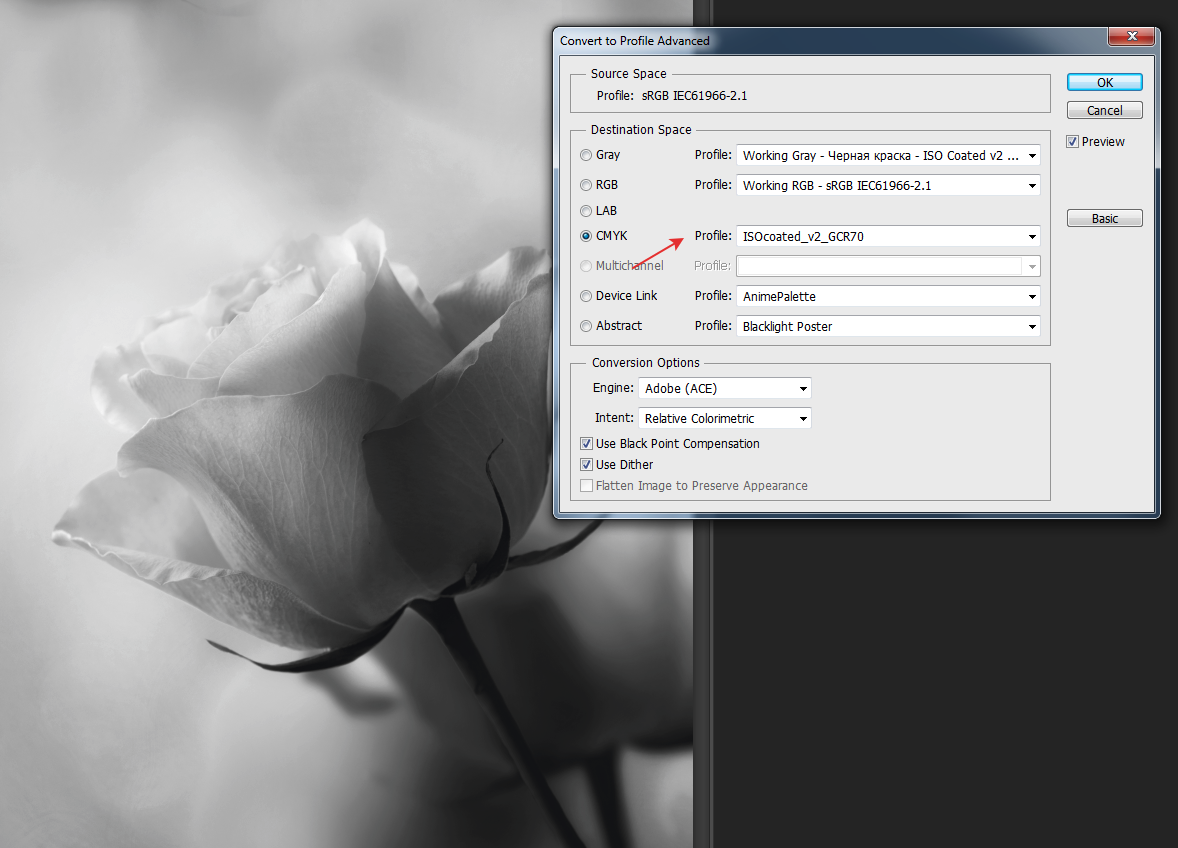
Task: Open the ISOcoated_v2_GCR70 CMYK profile dropdown
Action: pyautogui.click(x=888, y=237)
